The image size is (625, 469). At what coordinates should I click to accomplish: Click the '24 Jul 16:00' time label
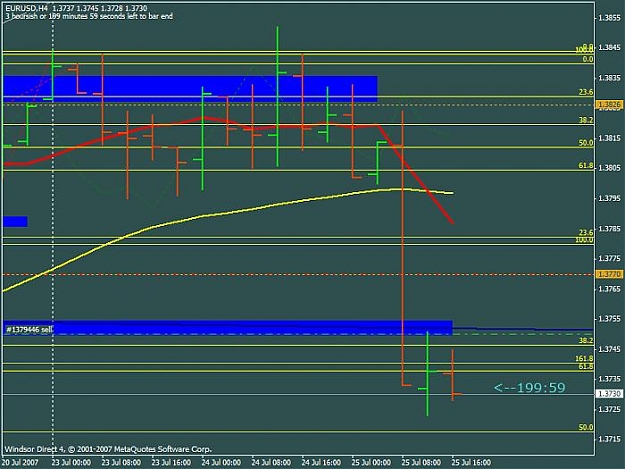[321, 462]
